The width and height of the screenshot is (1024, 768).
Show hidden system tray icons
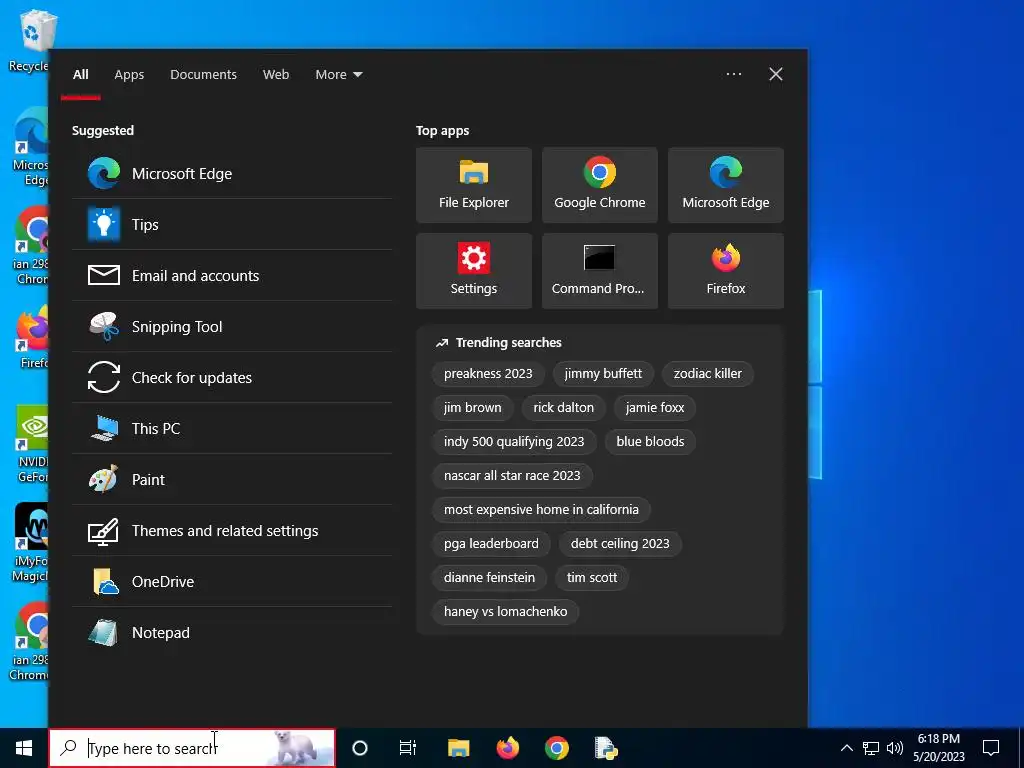(x=846, y=748)
